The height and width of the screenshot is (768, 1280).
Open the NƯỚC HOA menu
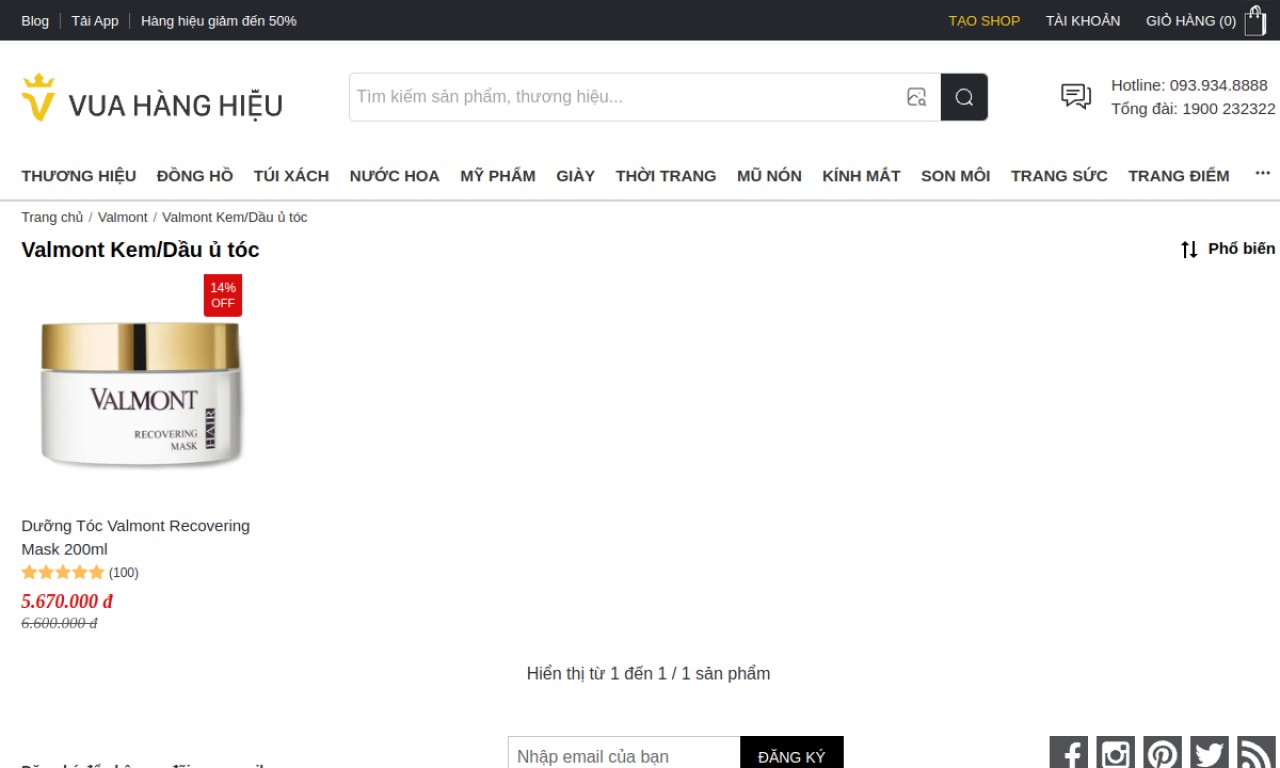pyautogui.click(x=394, y=176)
